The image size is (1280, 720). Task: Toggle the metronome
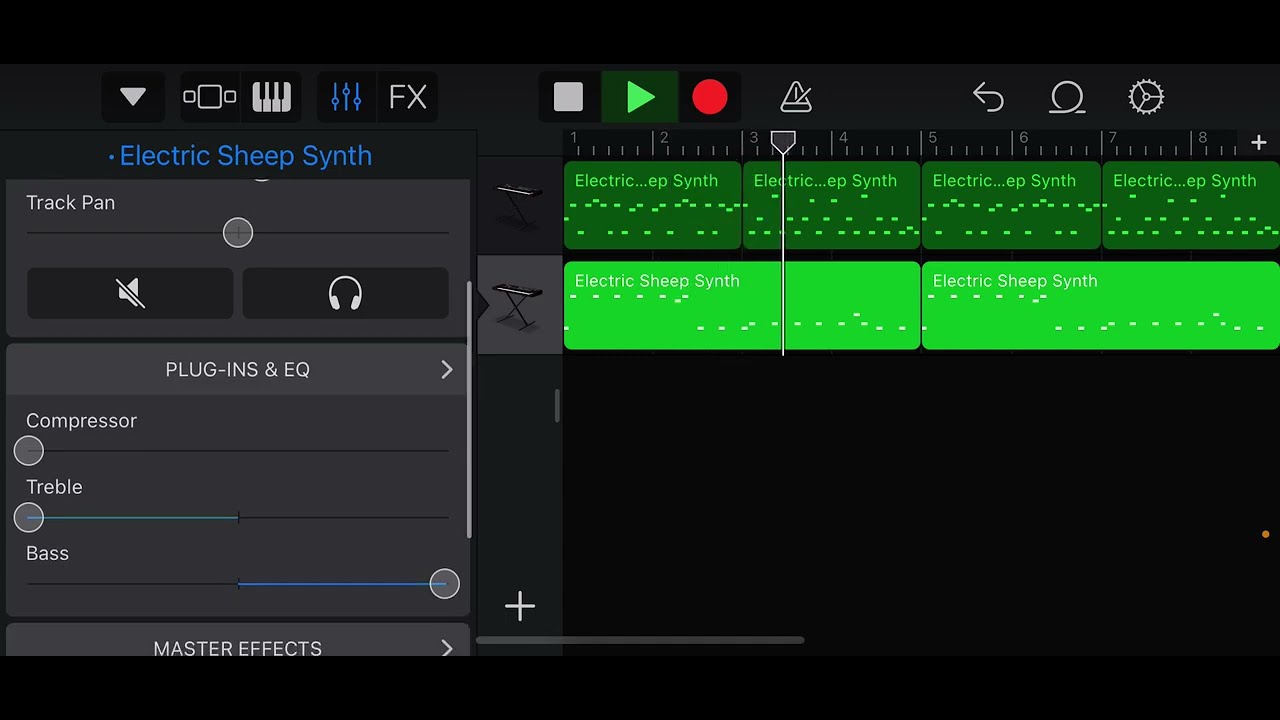[796, 97]
